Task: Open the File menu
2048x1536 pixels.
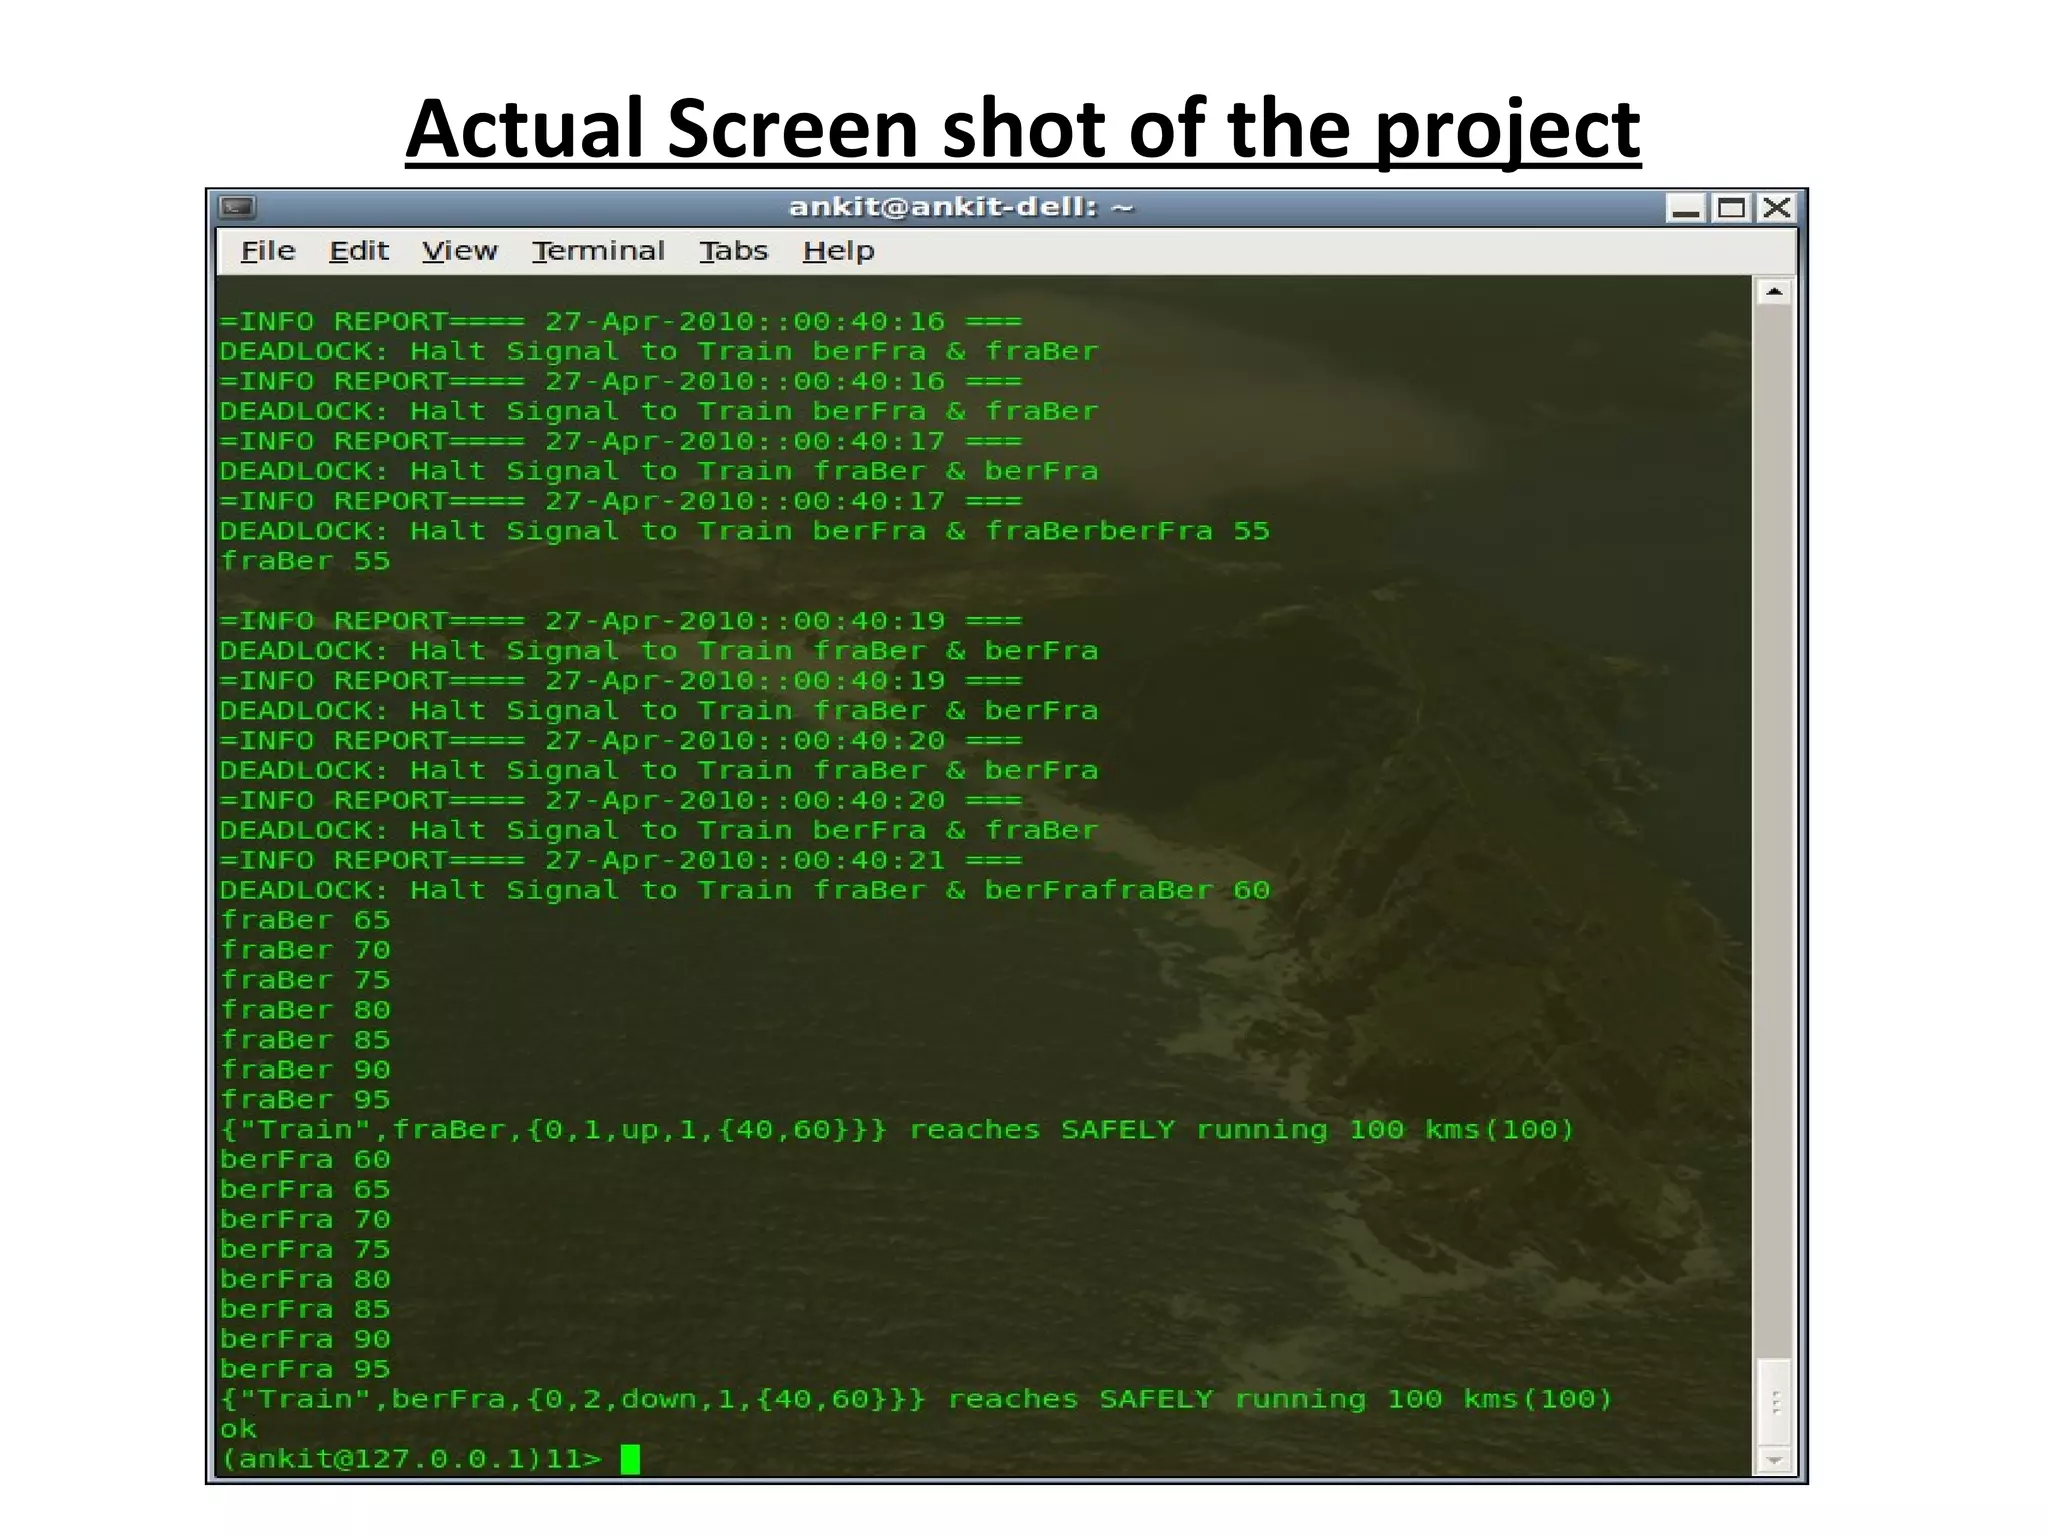Action: click(x=268, y=251)
